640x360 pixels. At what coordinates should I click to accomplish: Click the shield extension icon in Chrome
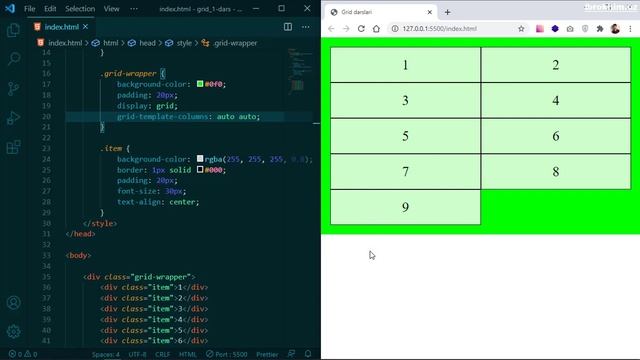[585, 29]
